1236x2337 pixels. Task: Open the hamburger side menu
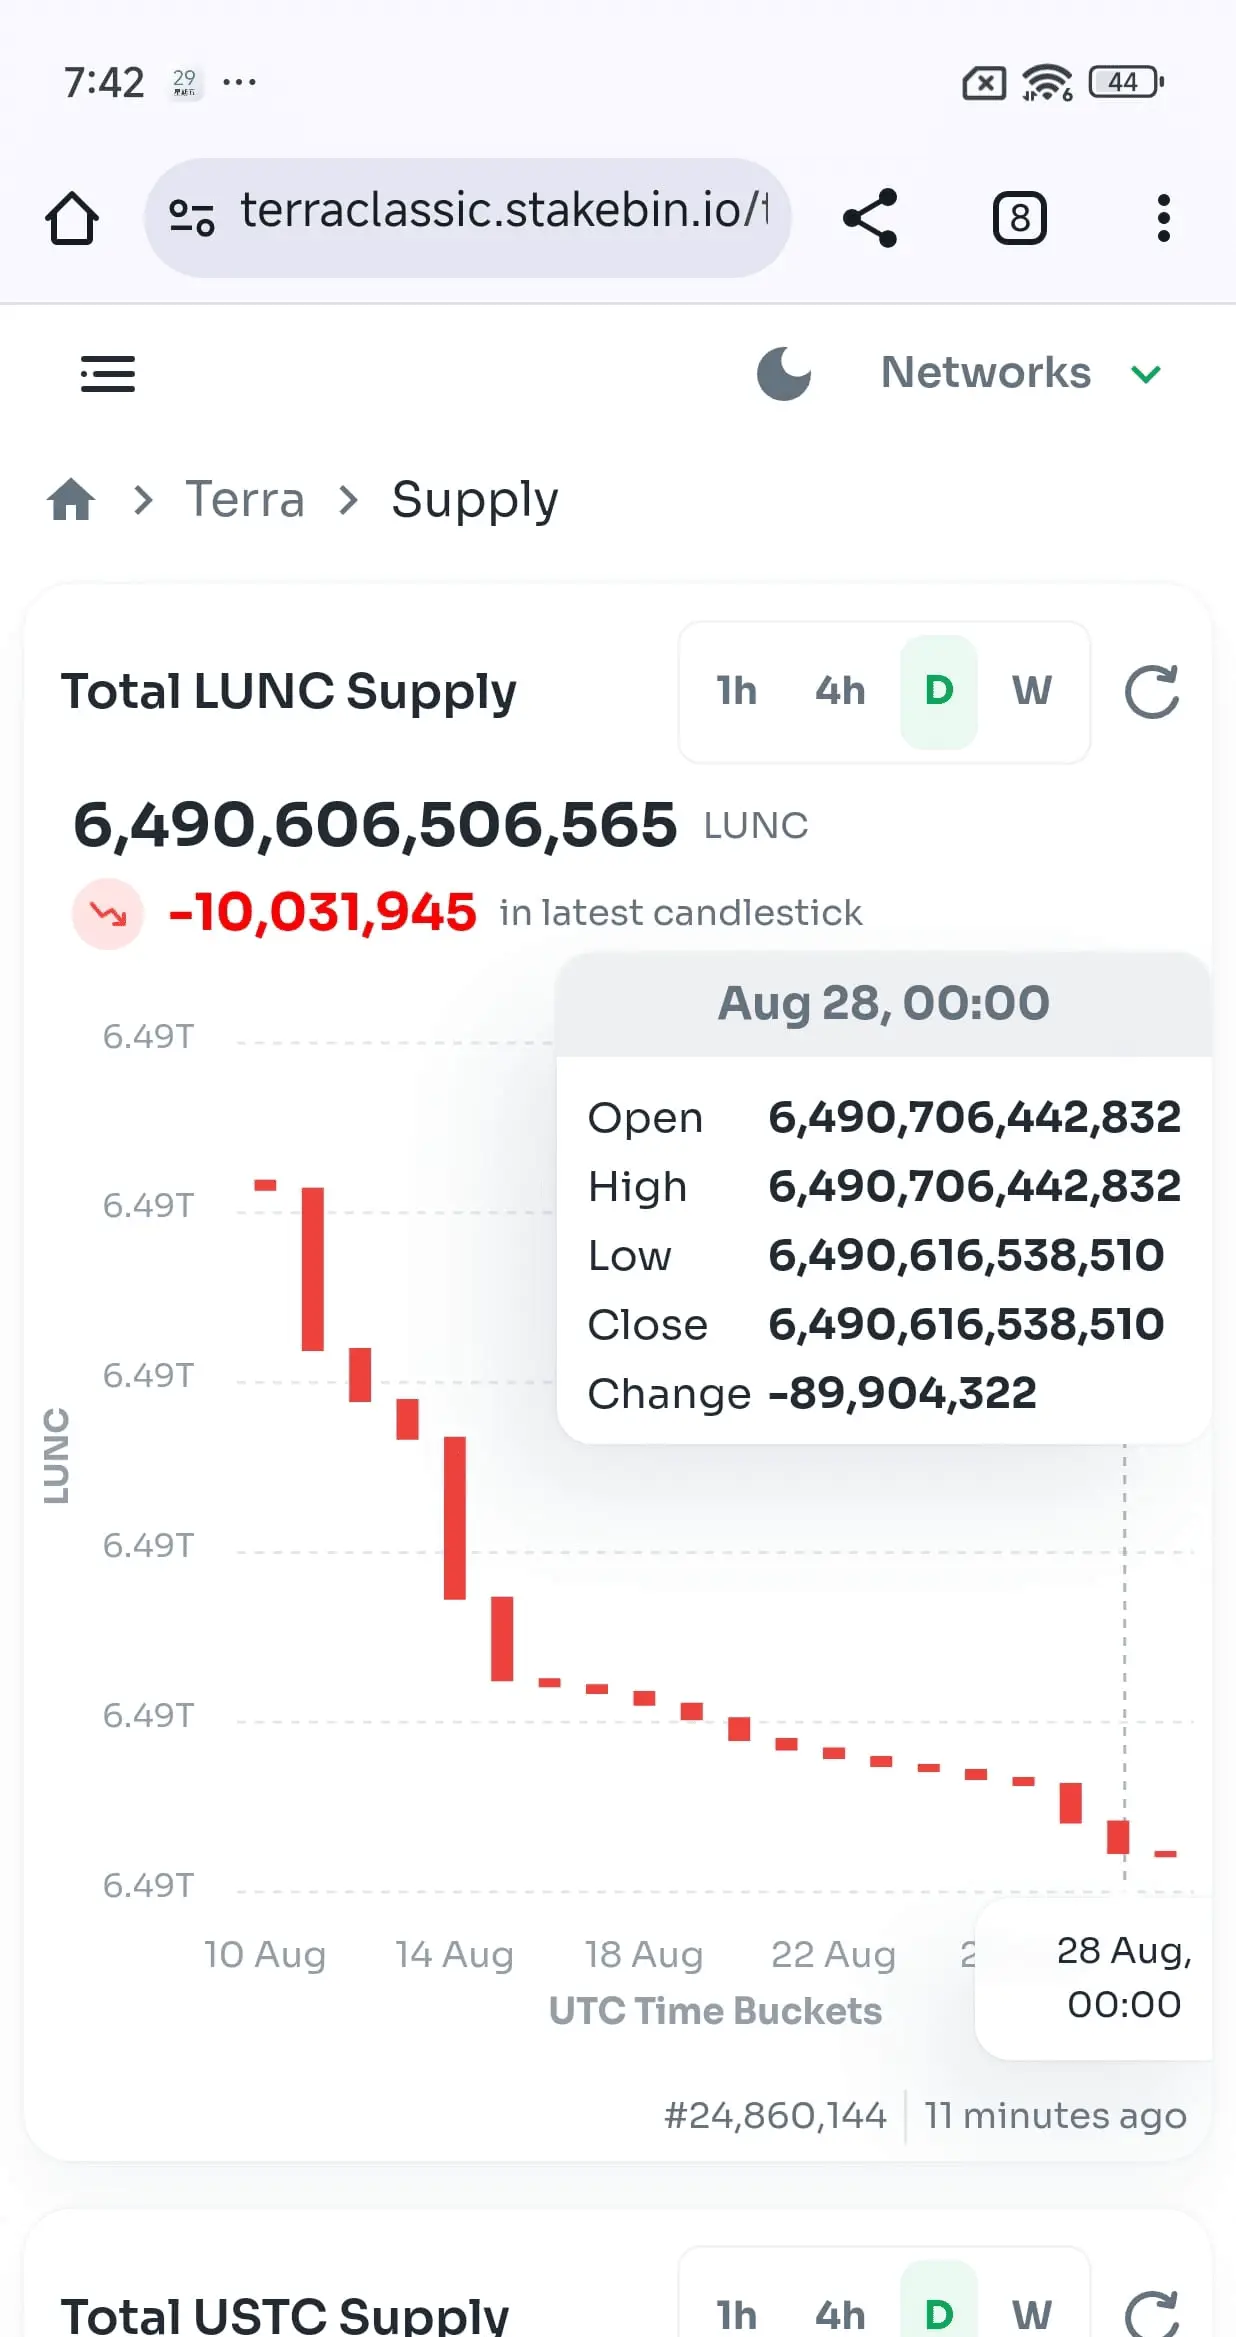108,374
